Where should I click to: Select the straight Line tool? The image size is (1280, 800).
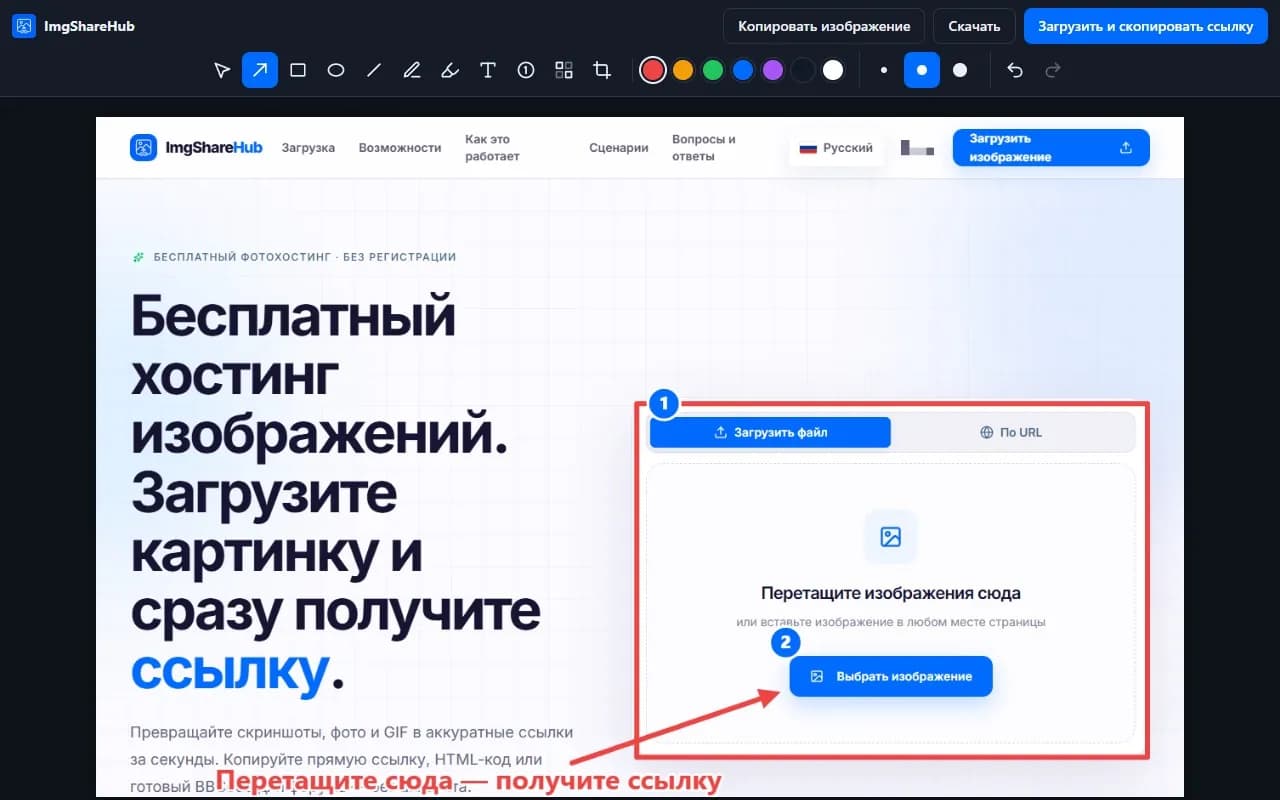click(374, 70)
